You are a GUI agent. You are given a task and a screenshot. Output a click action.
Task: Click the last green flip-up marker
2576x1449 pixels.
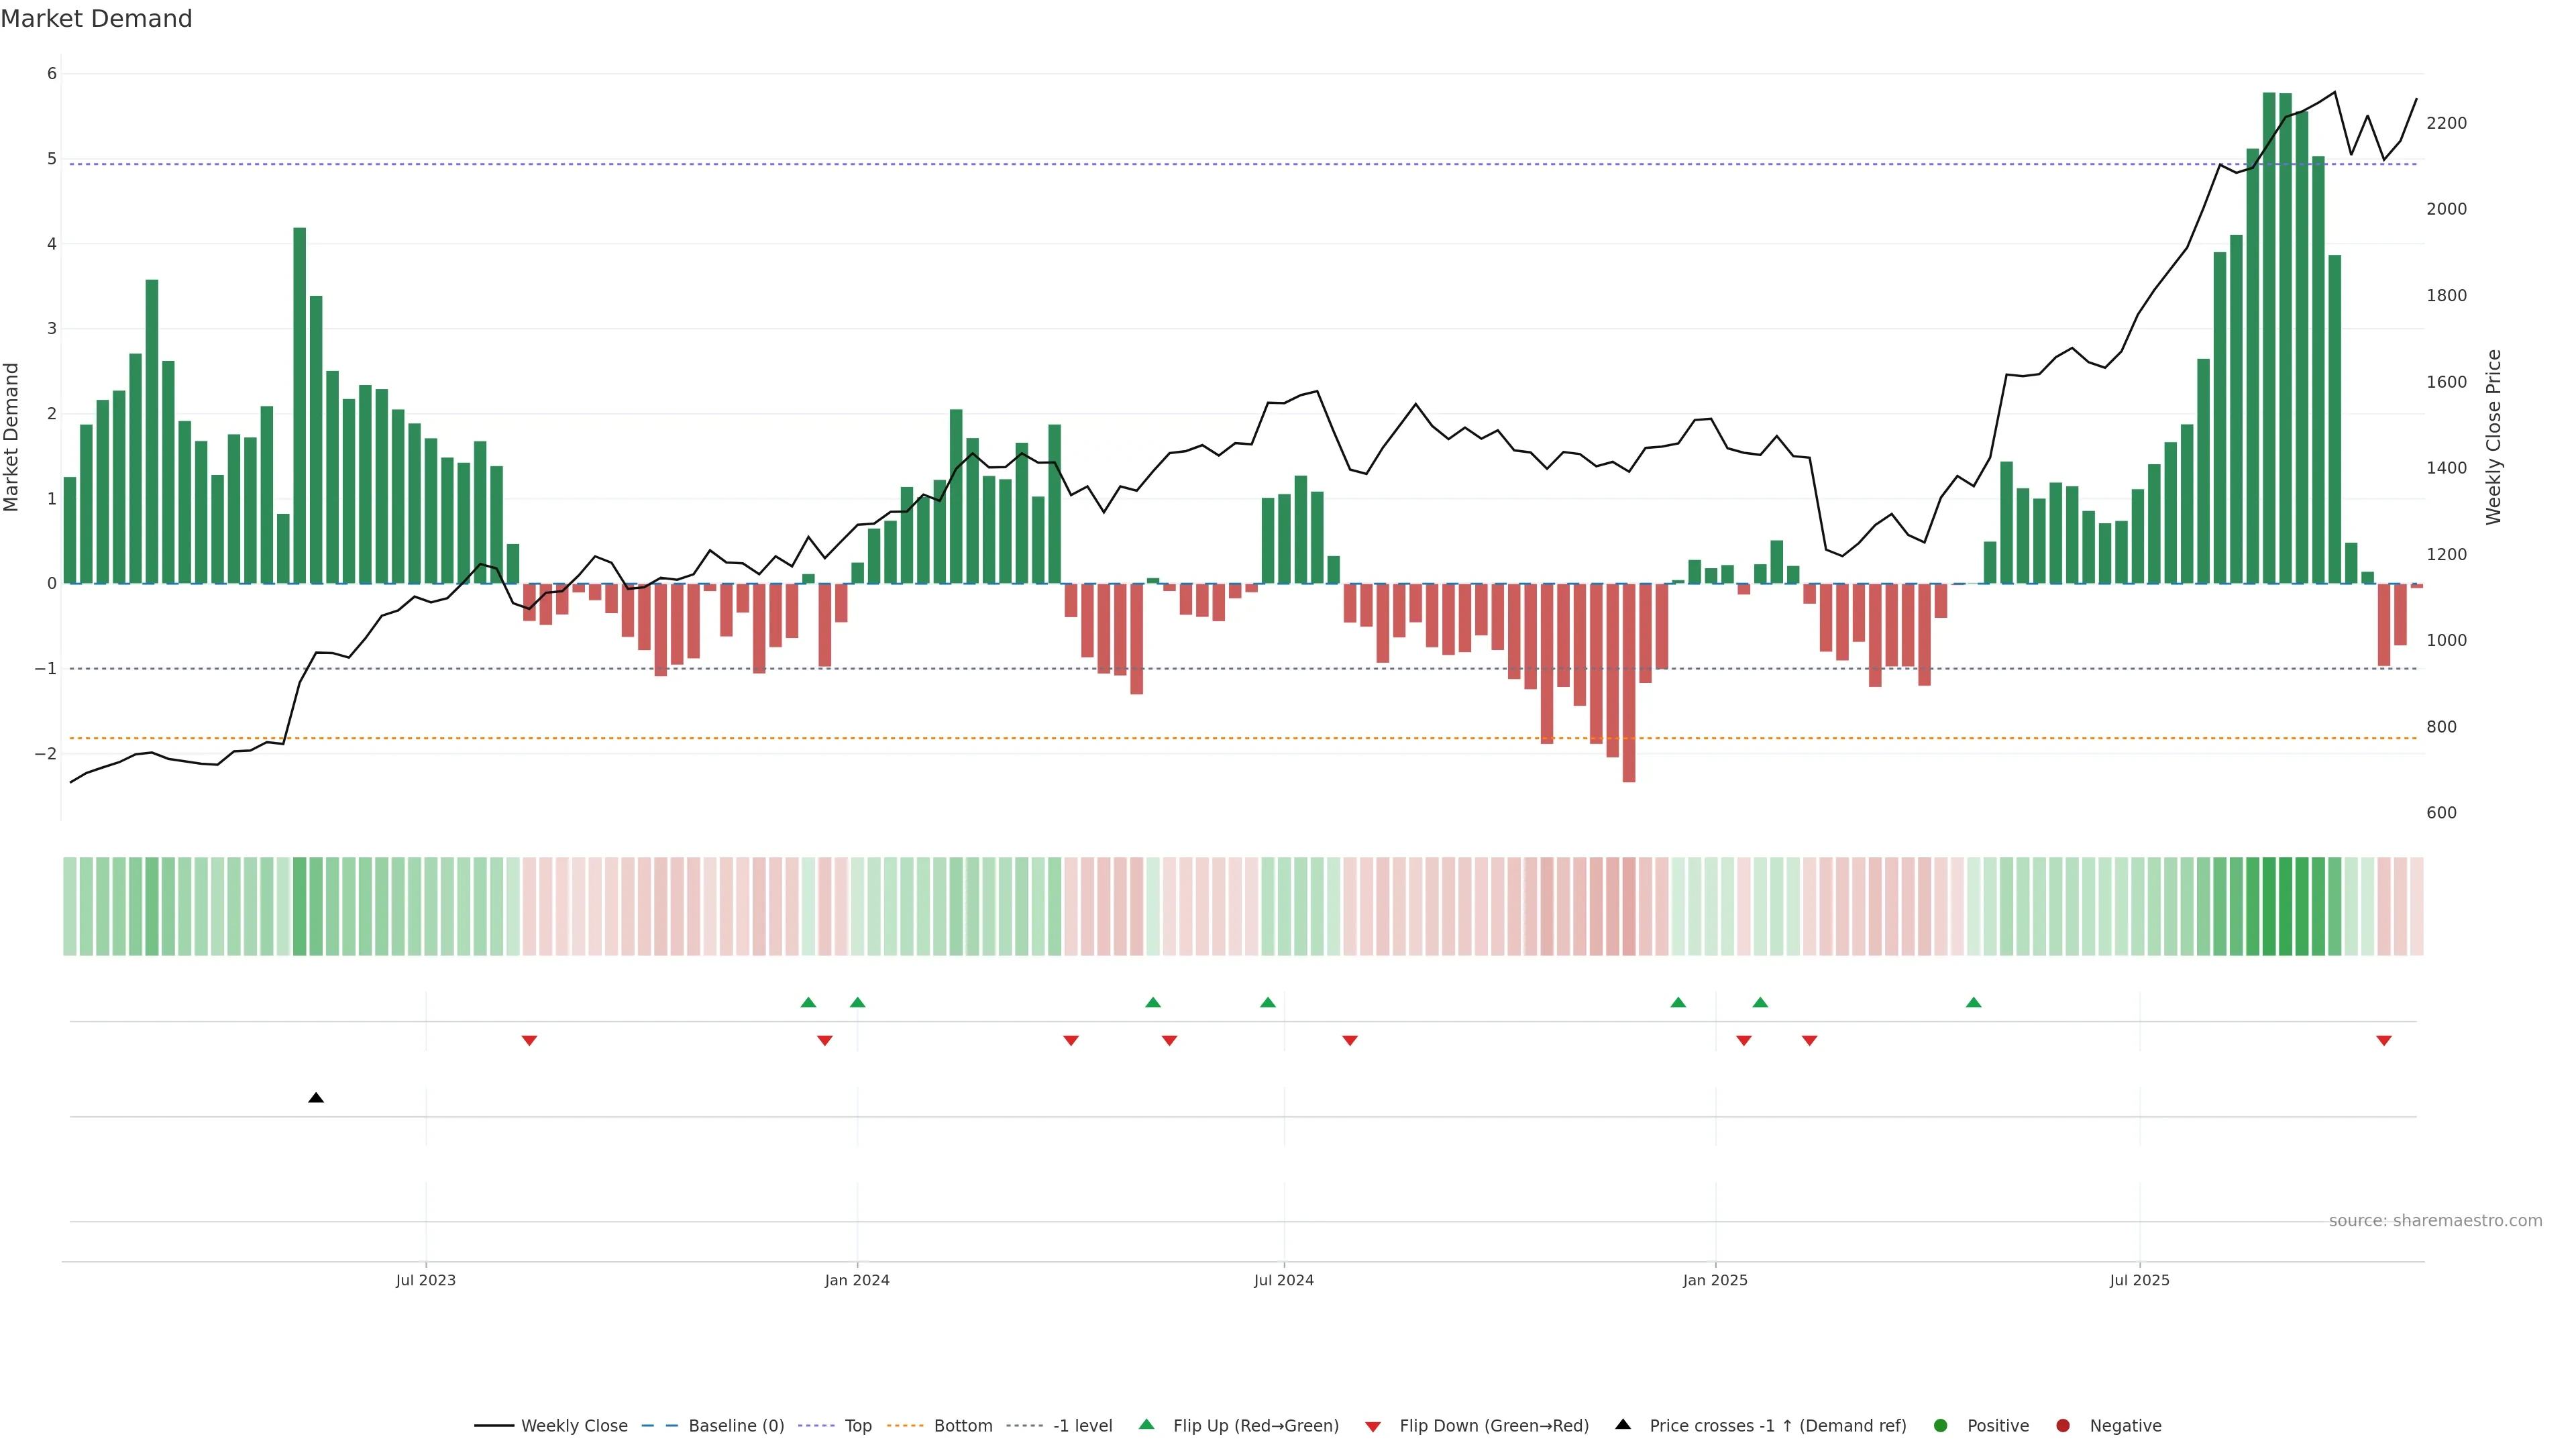pyautogui.click(x=1973, y=1002)
